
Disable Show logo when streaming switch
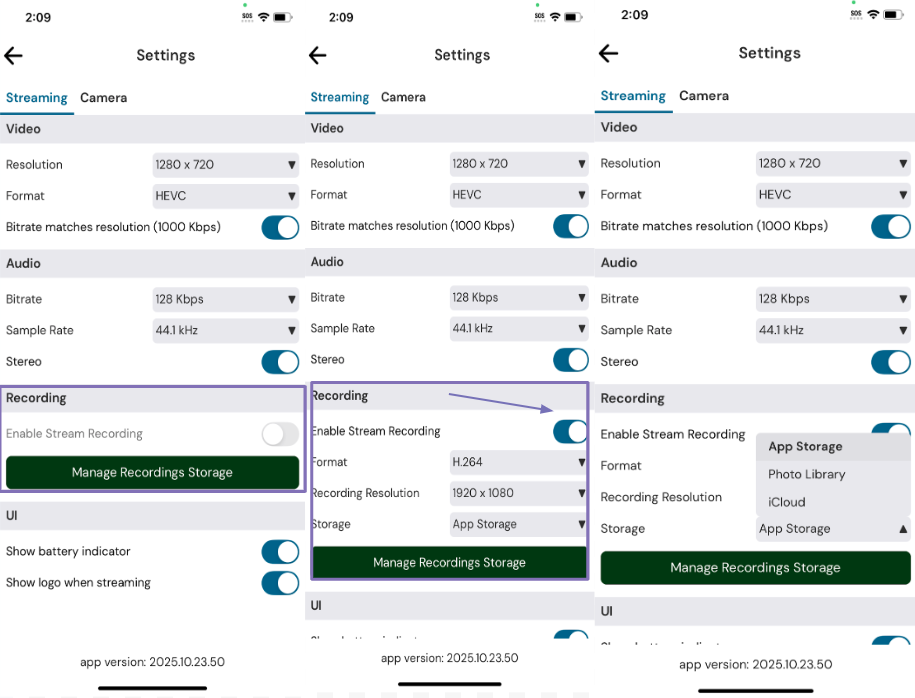click(x=280, y=582)
